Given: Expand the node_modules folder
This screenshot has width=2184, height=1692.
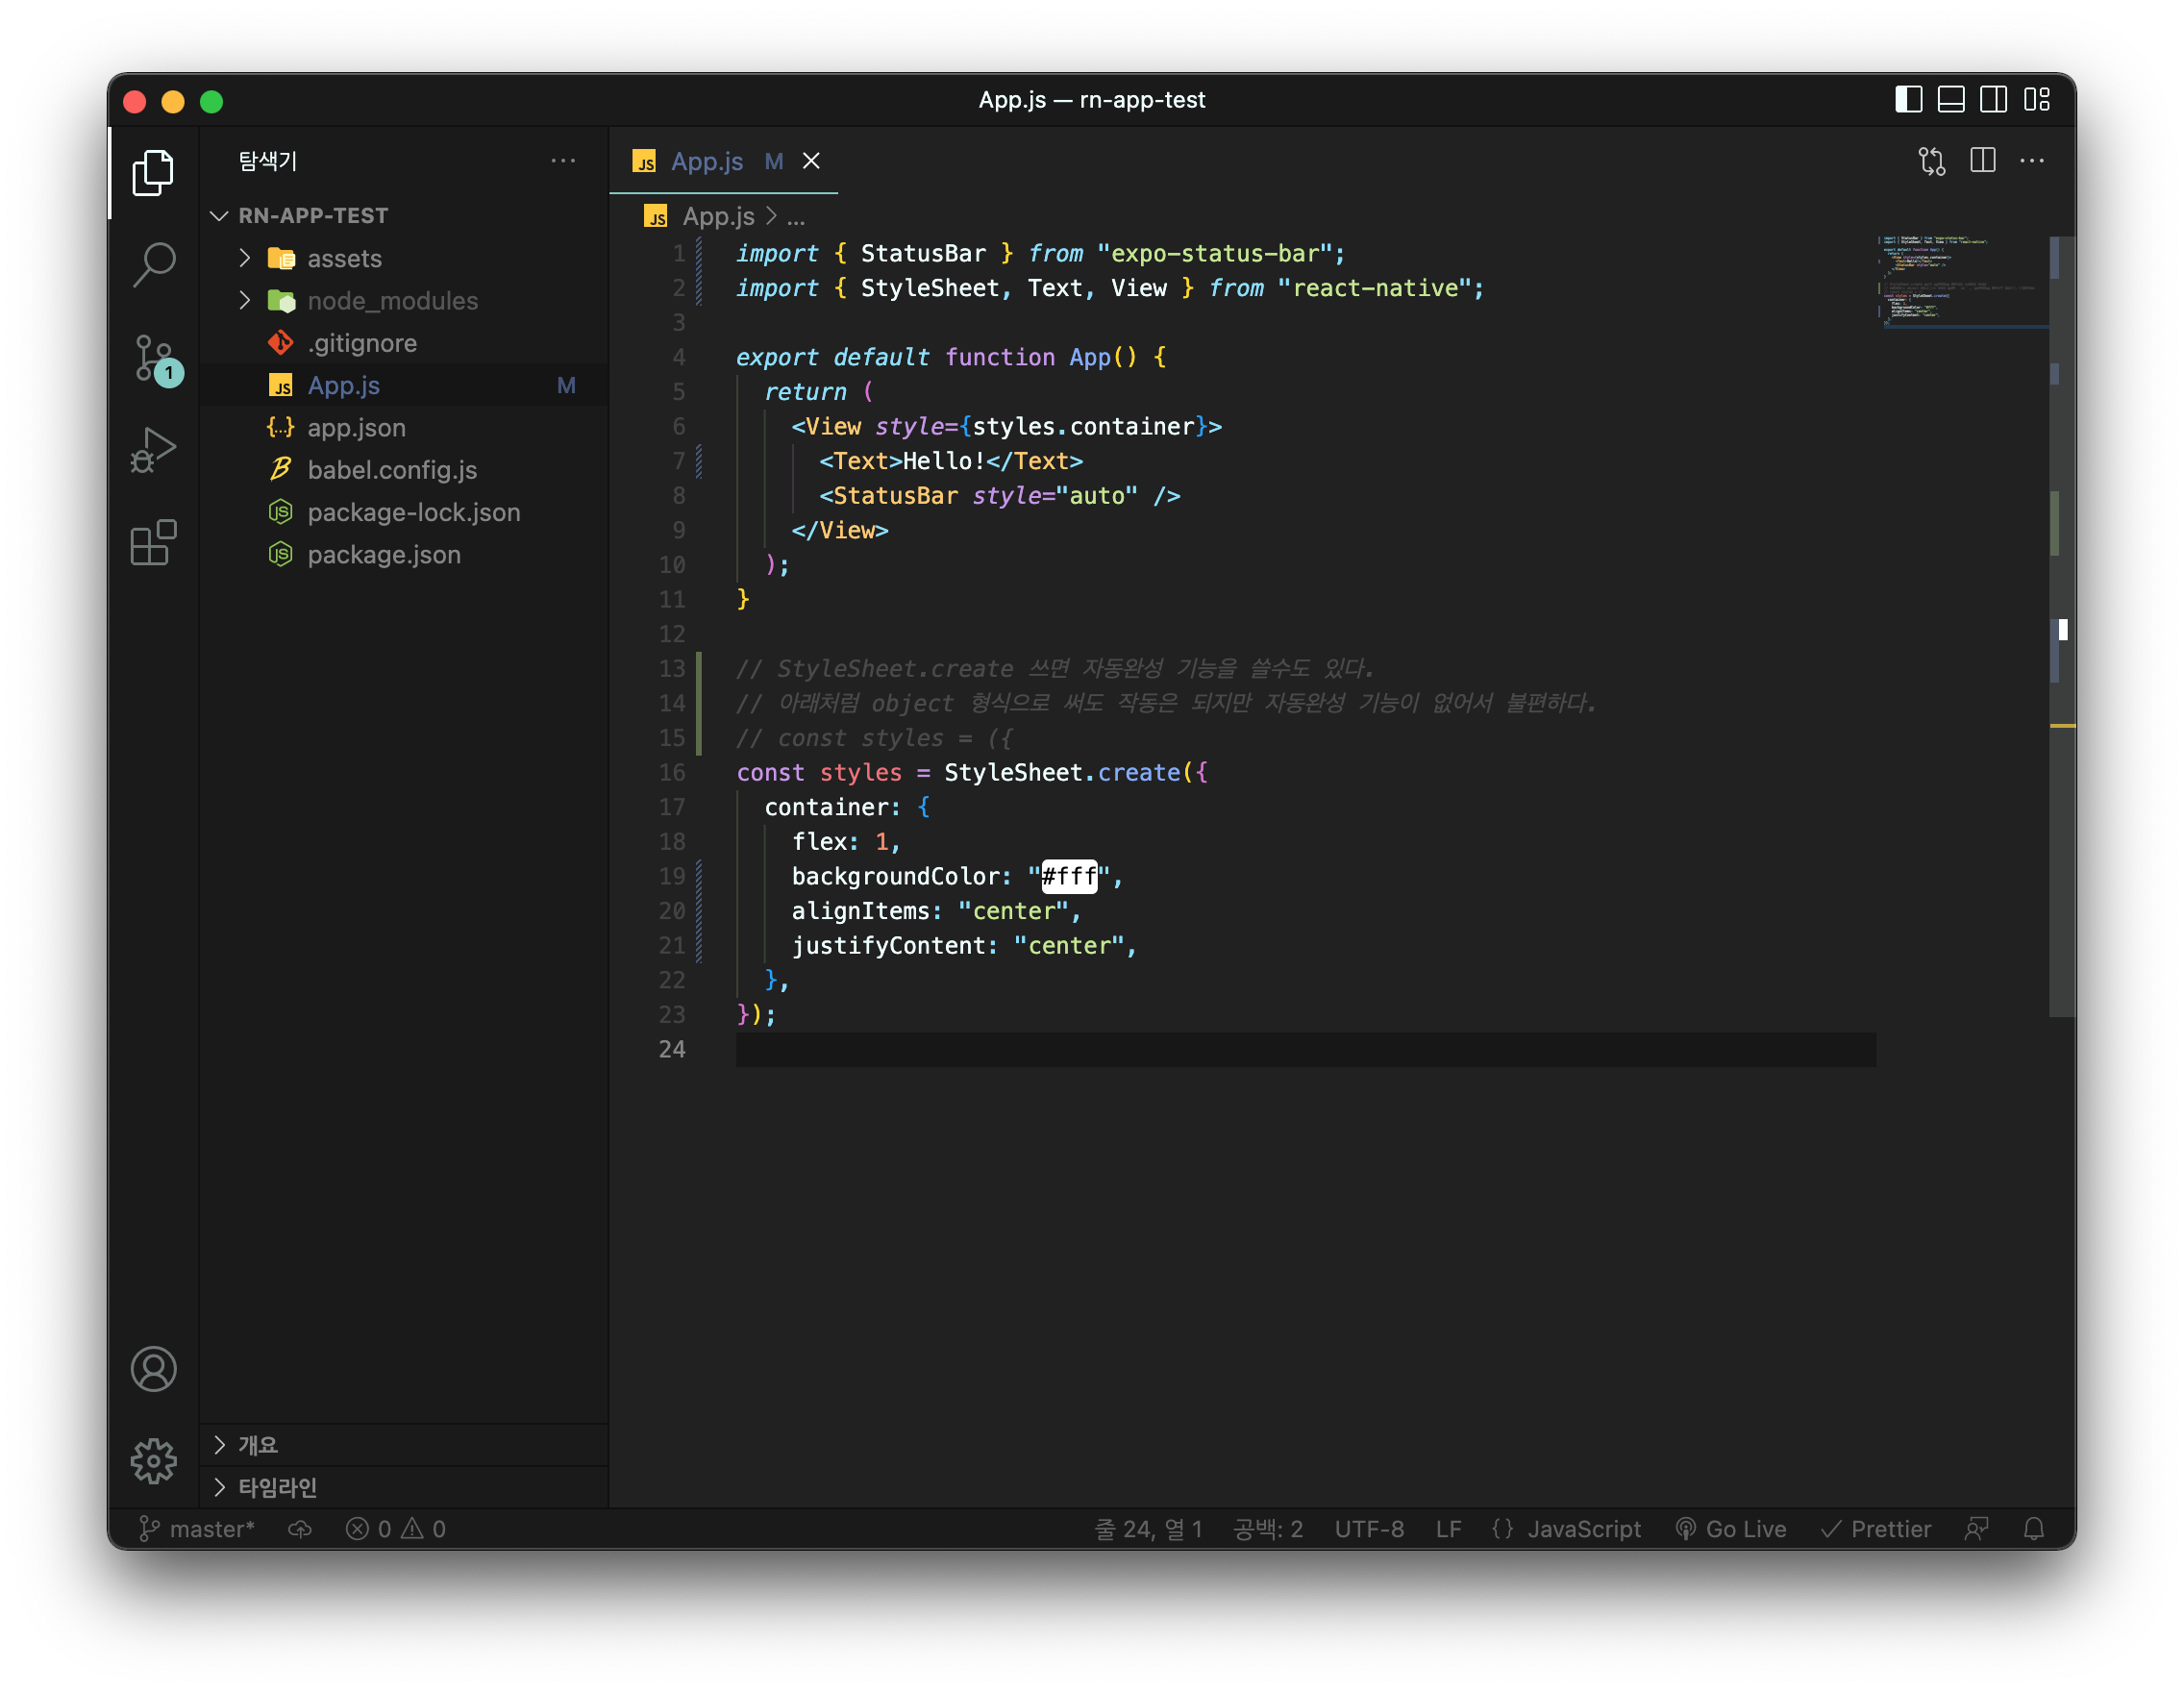Looking at the screenshot, I should pyautogui.click(x=391, y=301).
